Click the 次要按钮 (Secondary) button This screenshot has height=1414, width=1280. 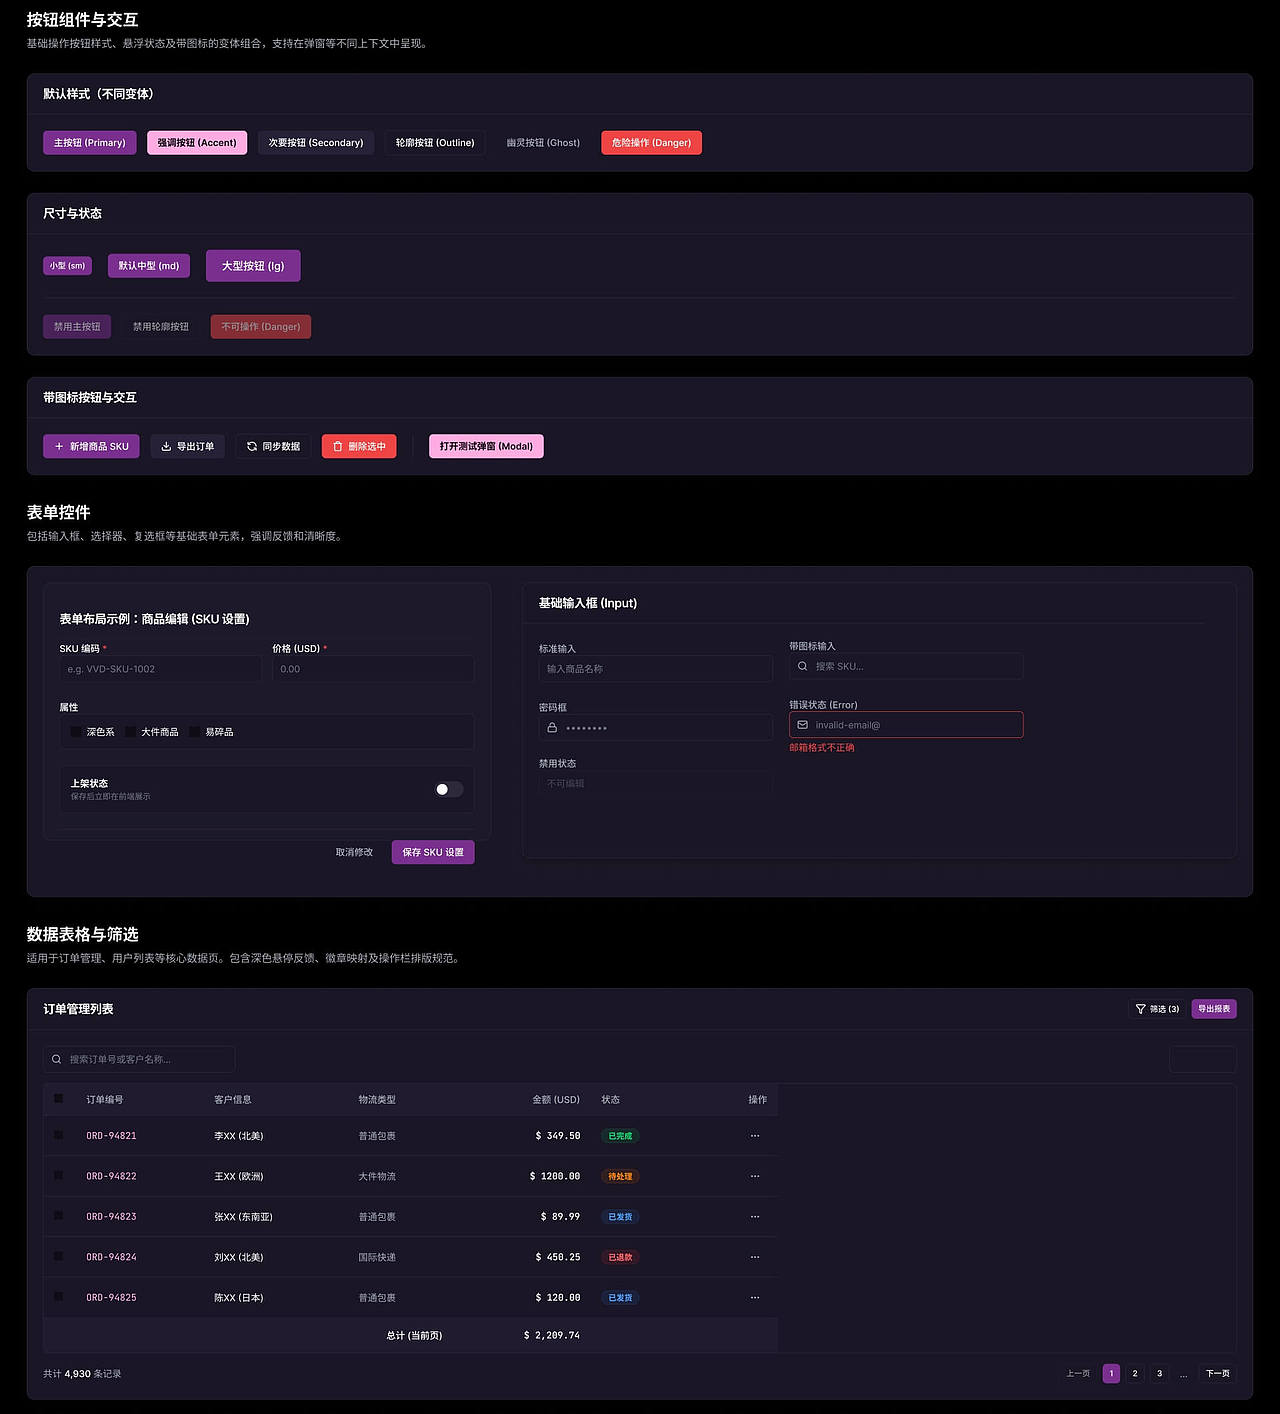[x=316, y=143]
